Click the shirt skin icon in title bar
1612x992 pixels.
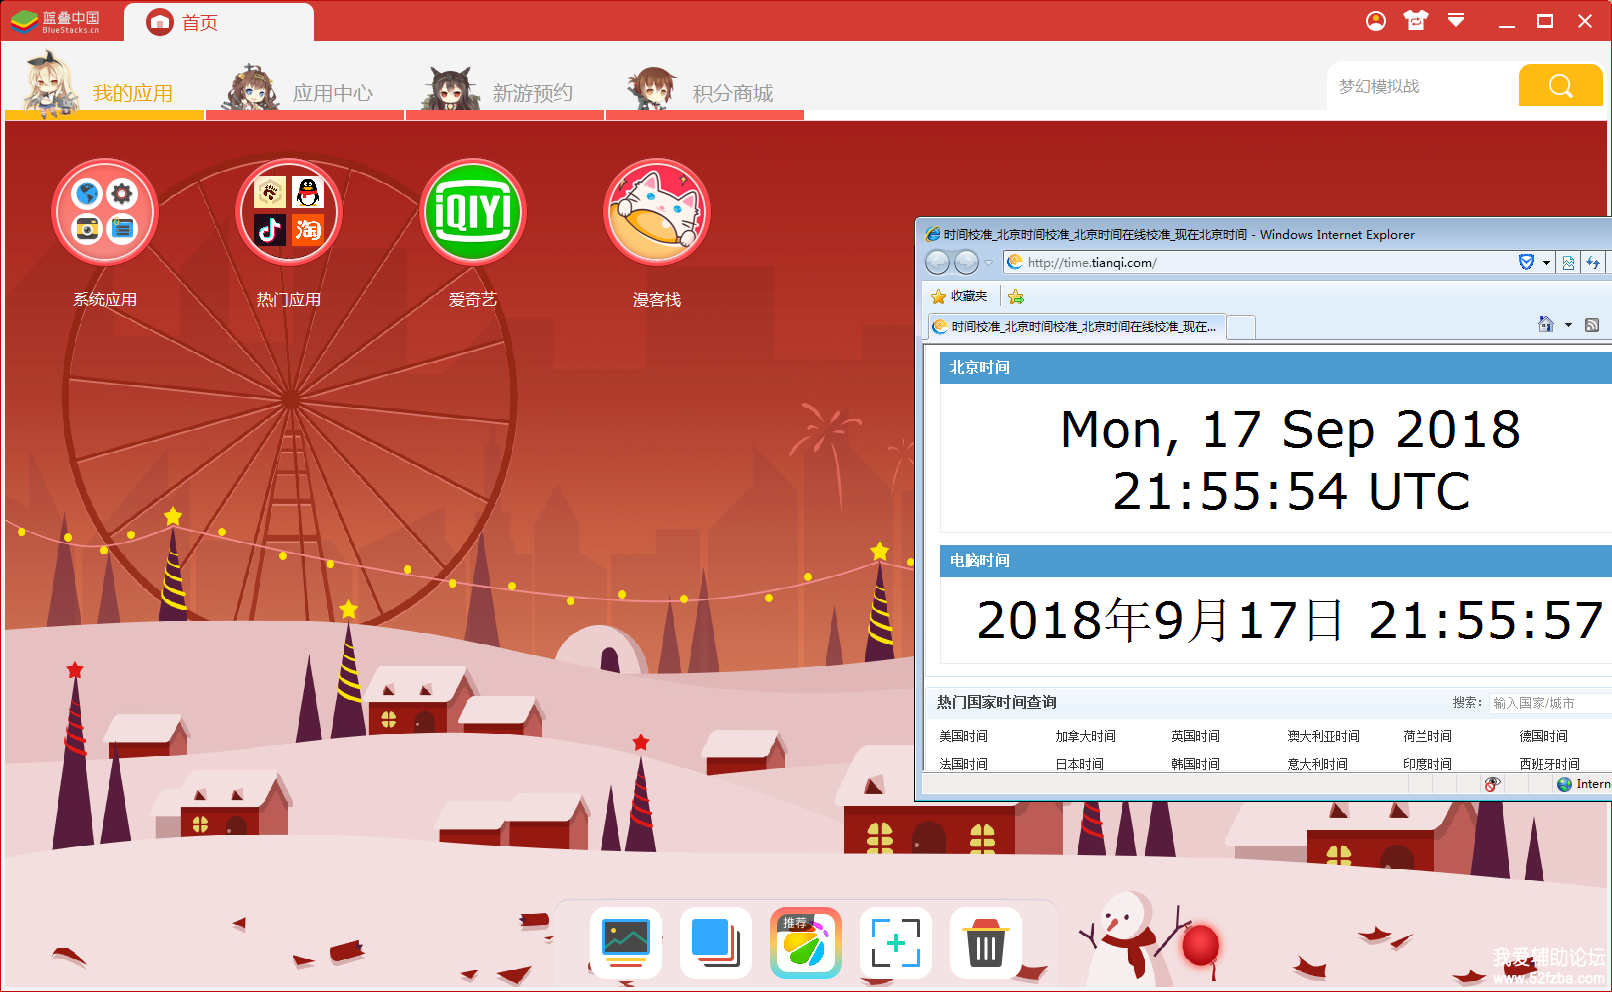[1416, 21]
